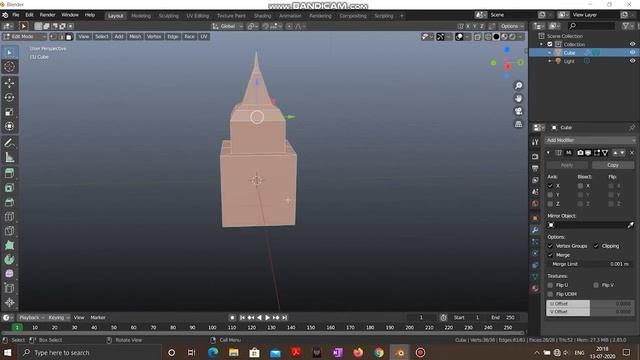The height and width of the screenshot is (360, 640).
Task: Open the Modifiers wrench properties tab
Action: pyautogui.click(x=535, y=230)
